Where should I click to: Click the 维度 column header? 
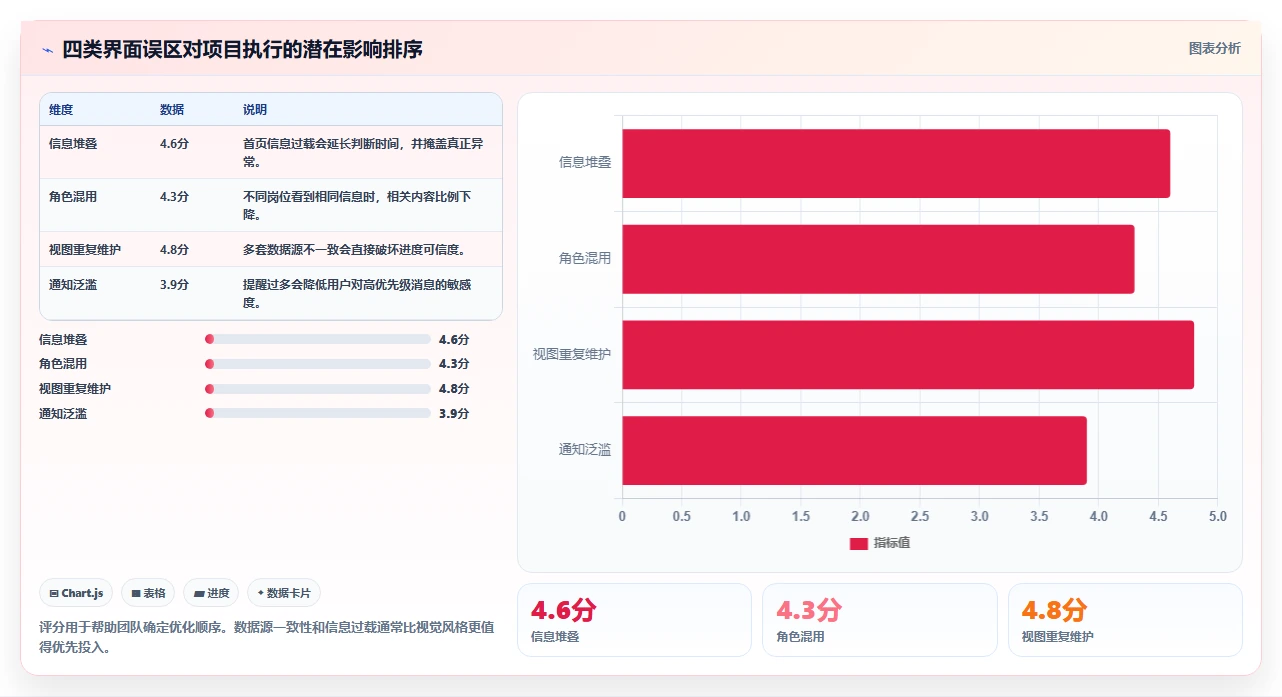(61, 110)
